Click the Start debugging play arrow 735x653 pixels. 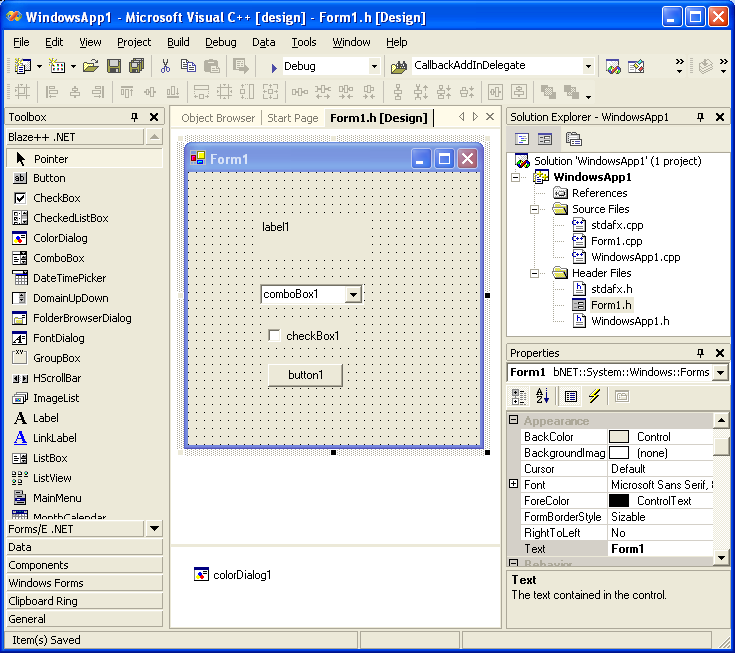click(274, 68)
